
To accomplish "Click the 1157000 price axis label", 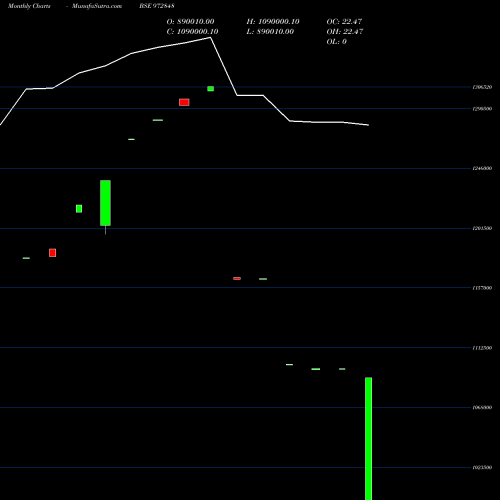I will click(482, 288).
